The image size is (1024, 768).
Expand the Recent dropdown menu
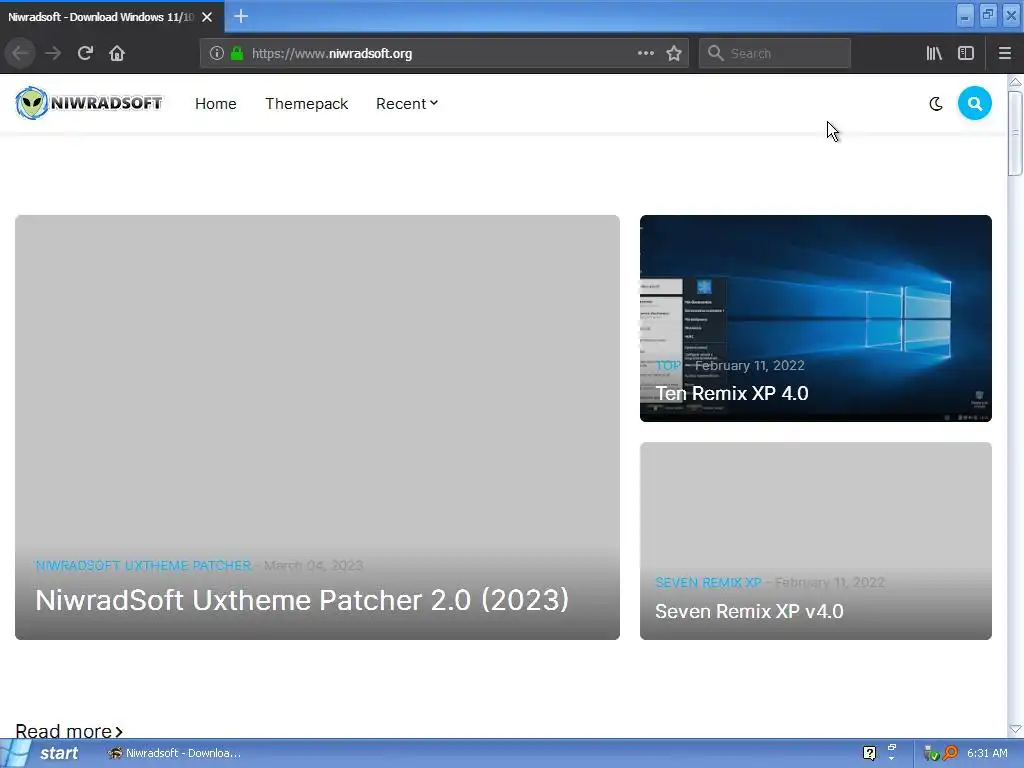click(x=406, y=104)
